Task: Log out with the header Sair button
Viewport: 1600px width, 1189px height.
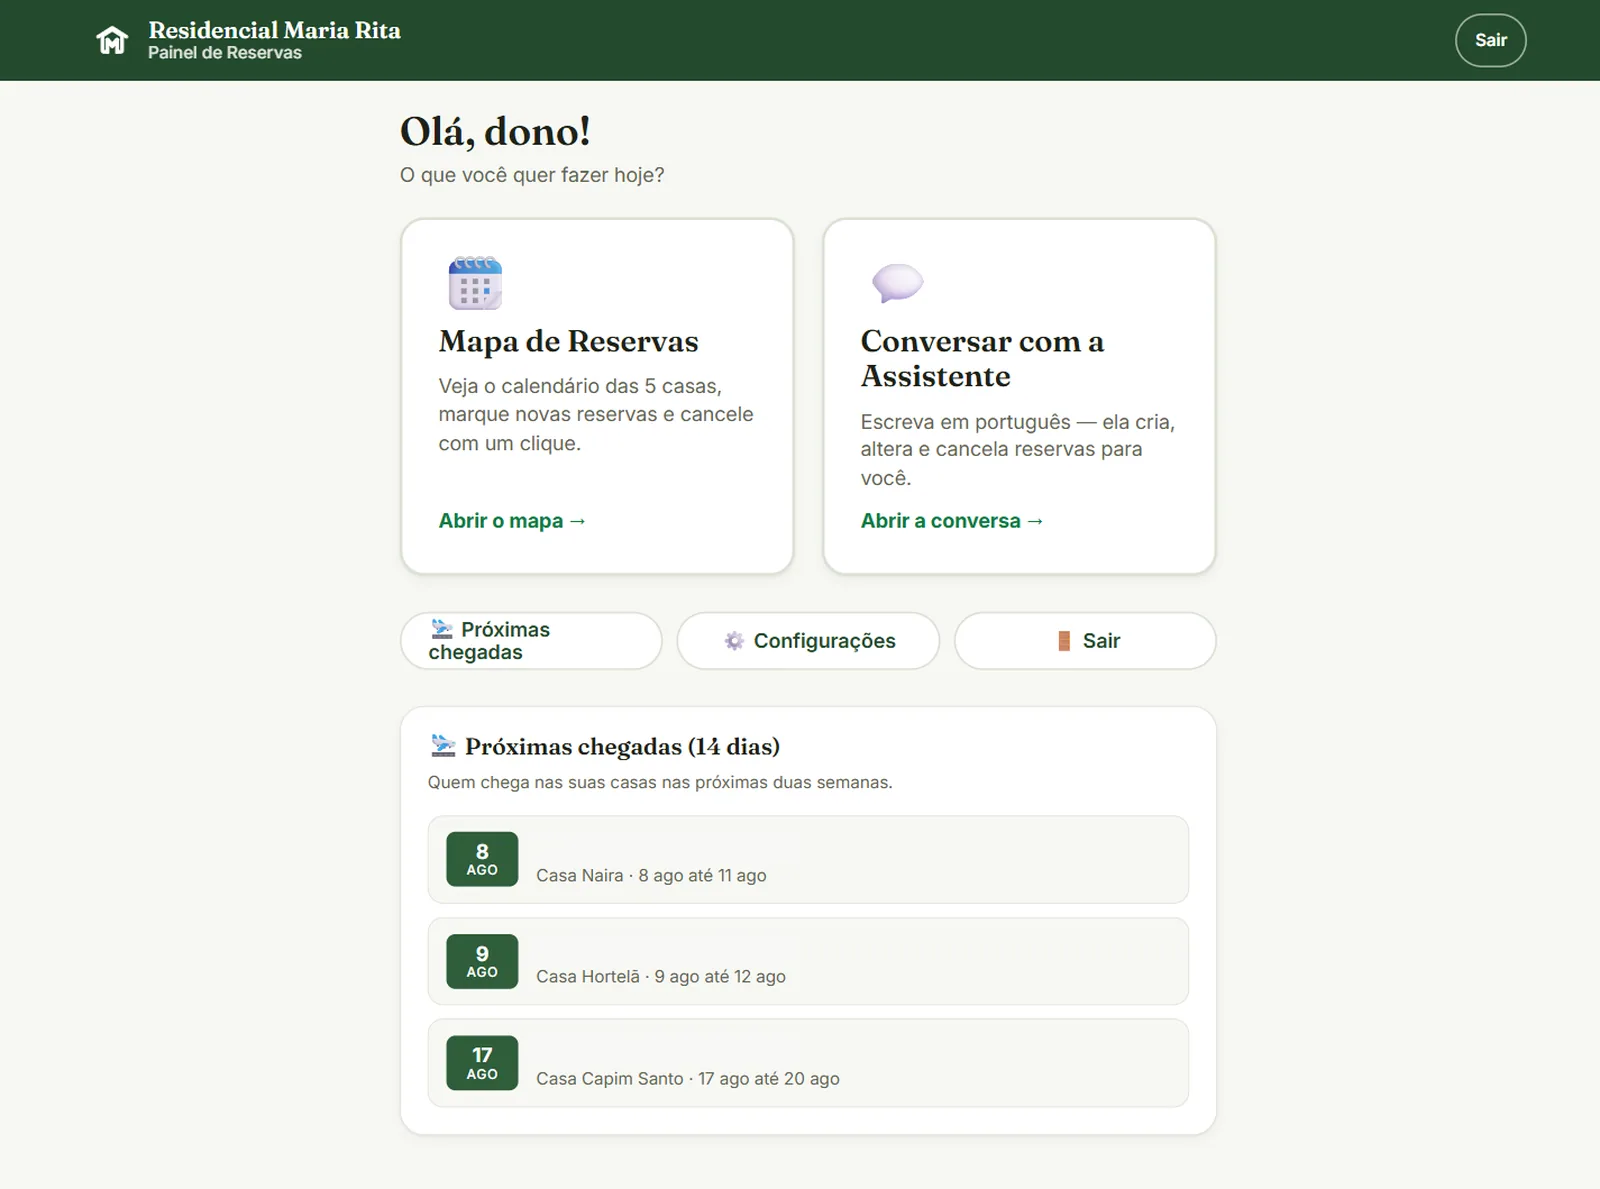Action: [1490, 40]
